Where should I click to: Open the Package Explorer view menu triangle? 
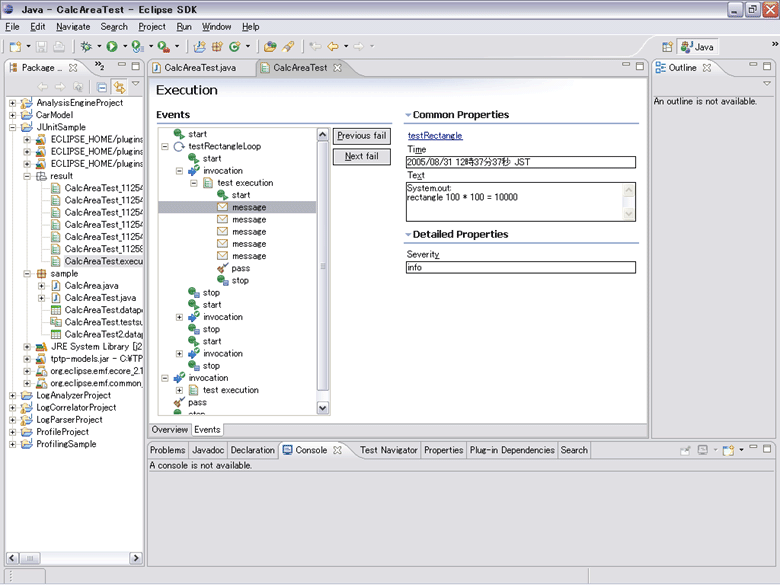click(135, 84)
